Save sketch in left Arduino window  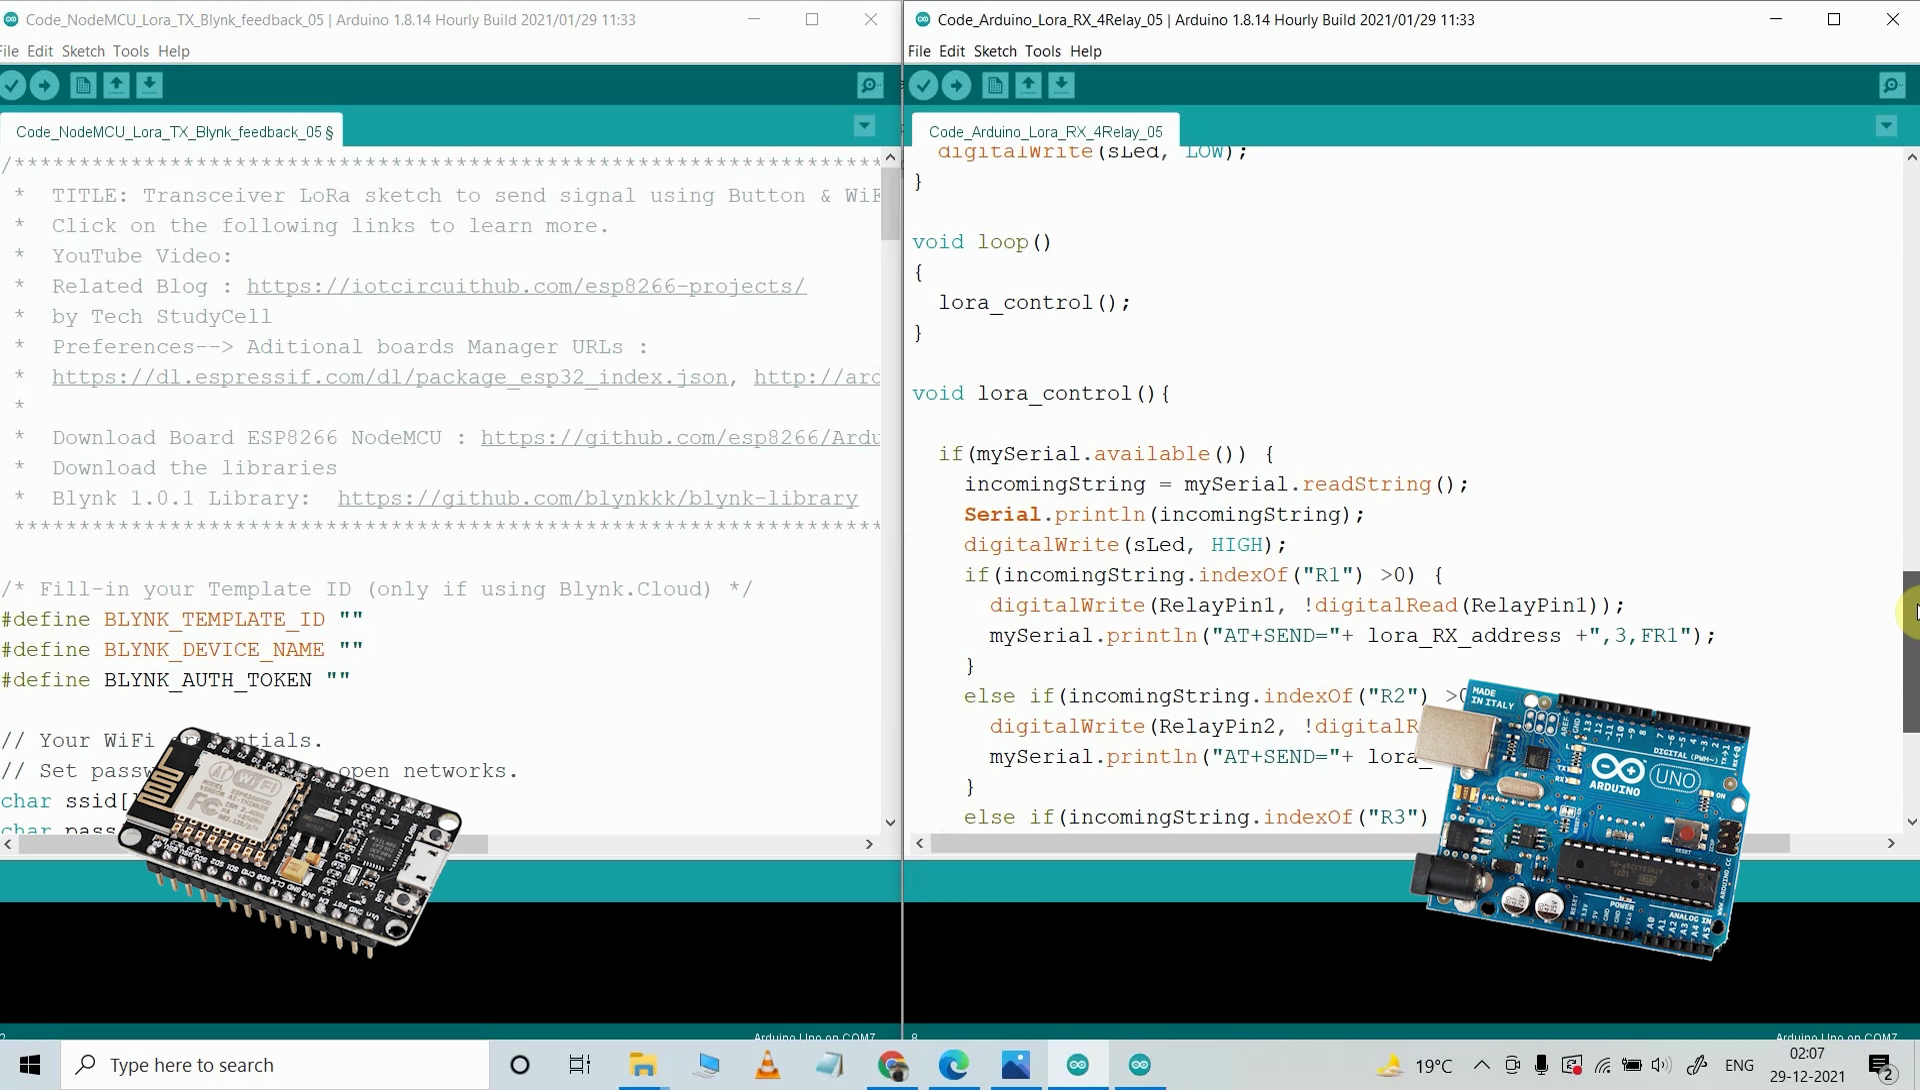point(149,85)
